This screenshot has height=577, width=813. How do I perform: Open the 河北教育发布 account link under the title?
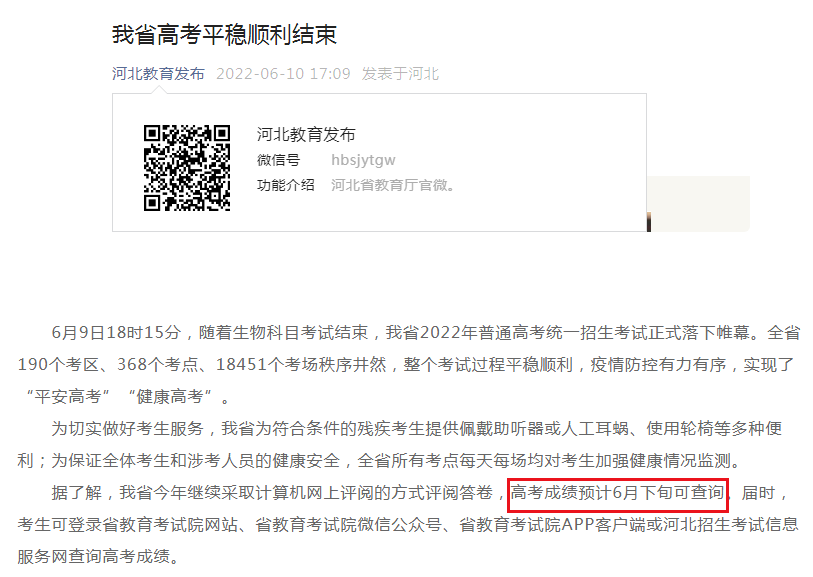coord(158,74)
